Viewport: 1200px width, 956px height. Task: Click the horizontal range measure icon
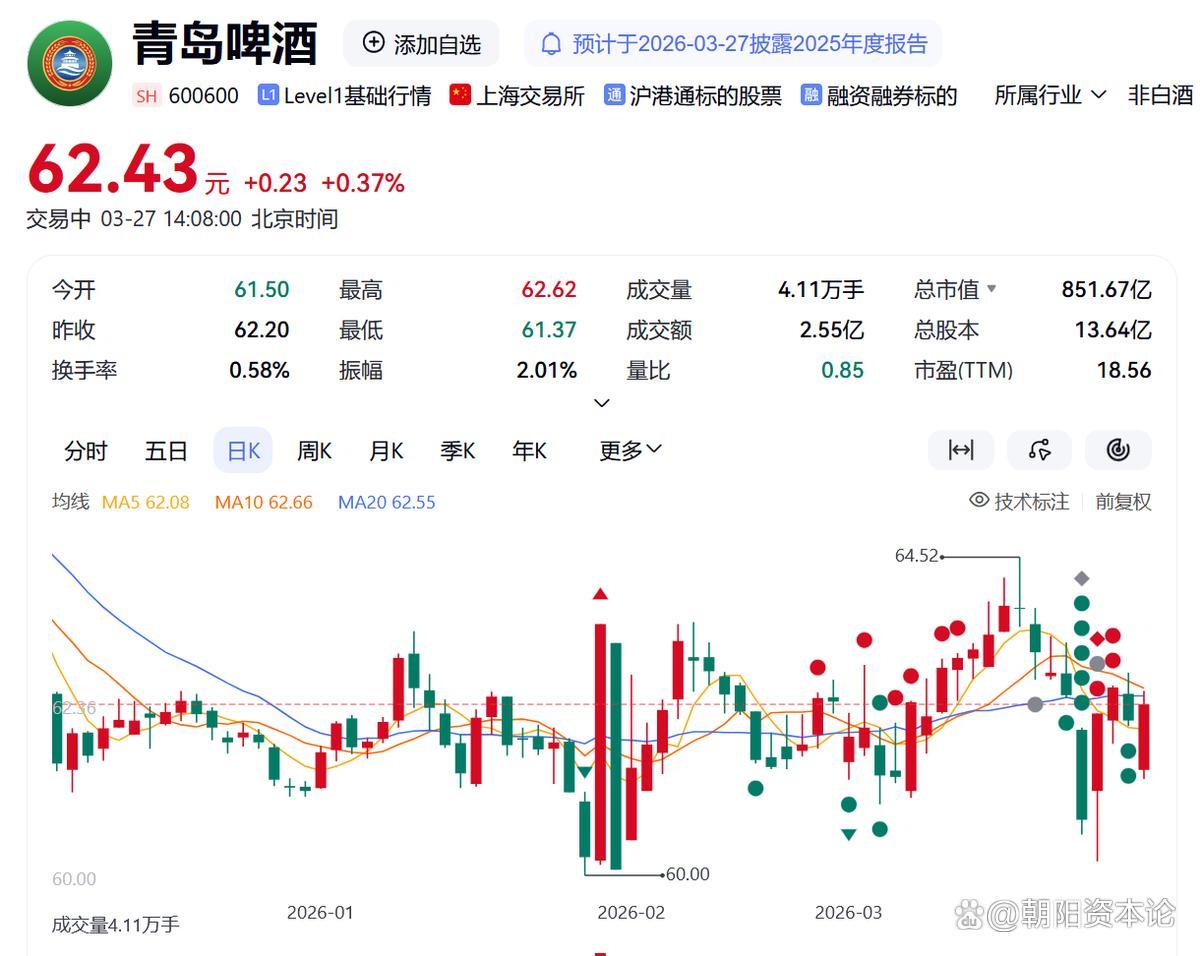[x=960, y=450]
